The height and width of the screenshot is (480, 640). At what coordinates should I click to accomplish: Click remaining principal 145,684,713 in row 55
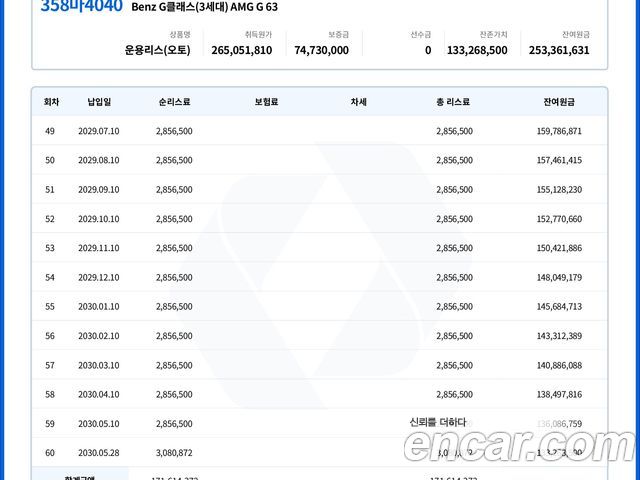tap(559, 306)
